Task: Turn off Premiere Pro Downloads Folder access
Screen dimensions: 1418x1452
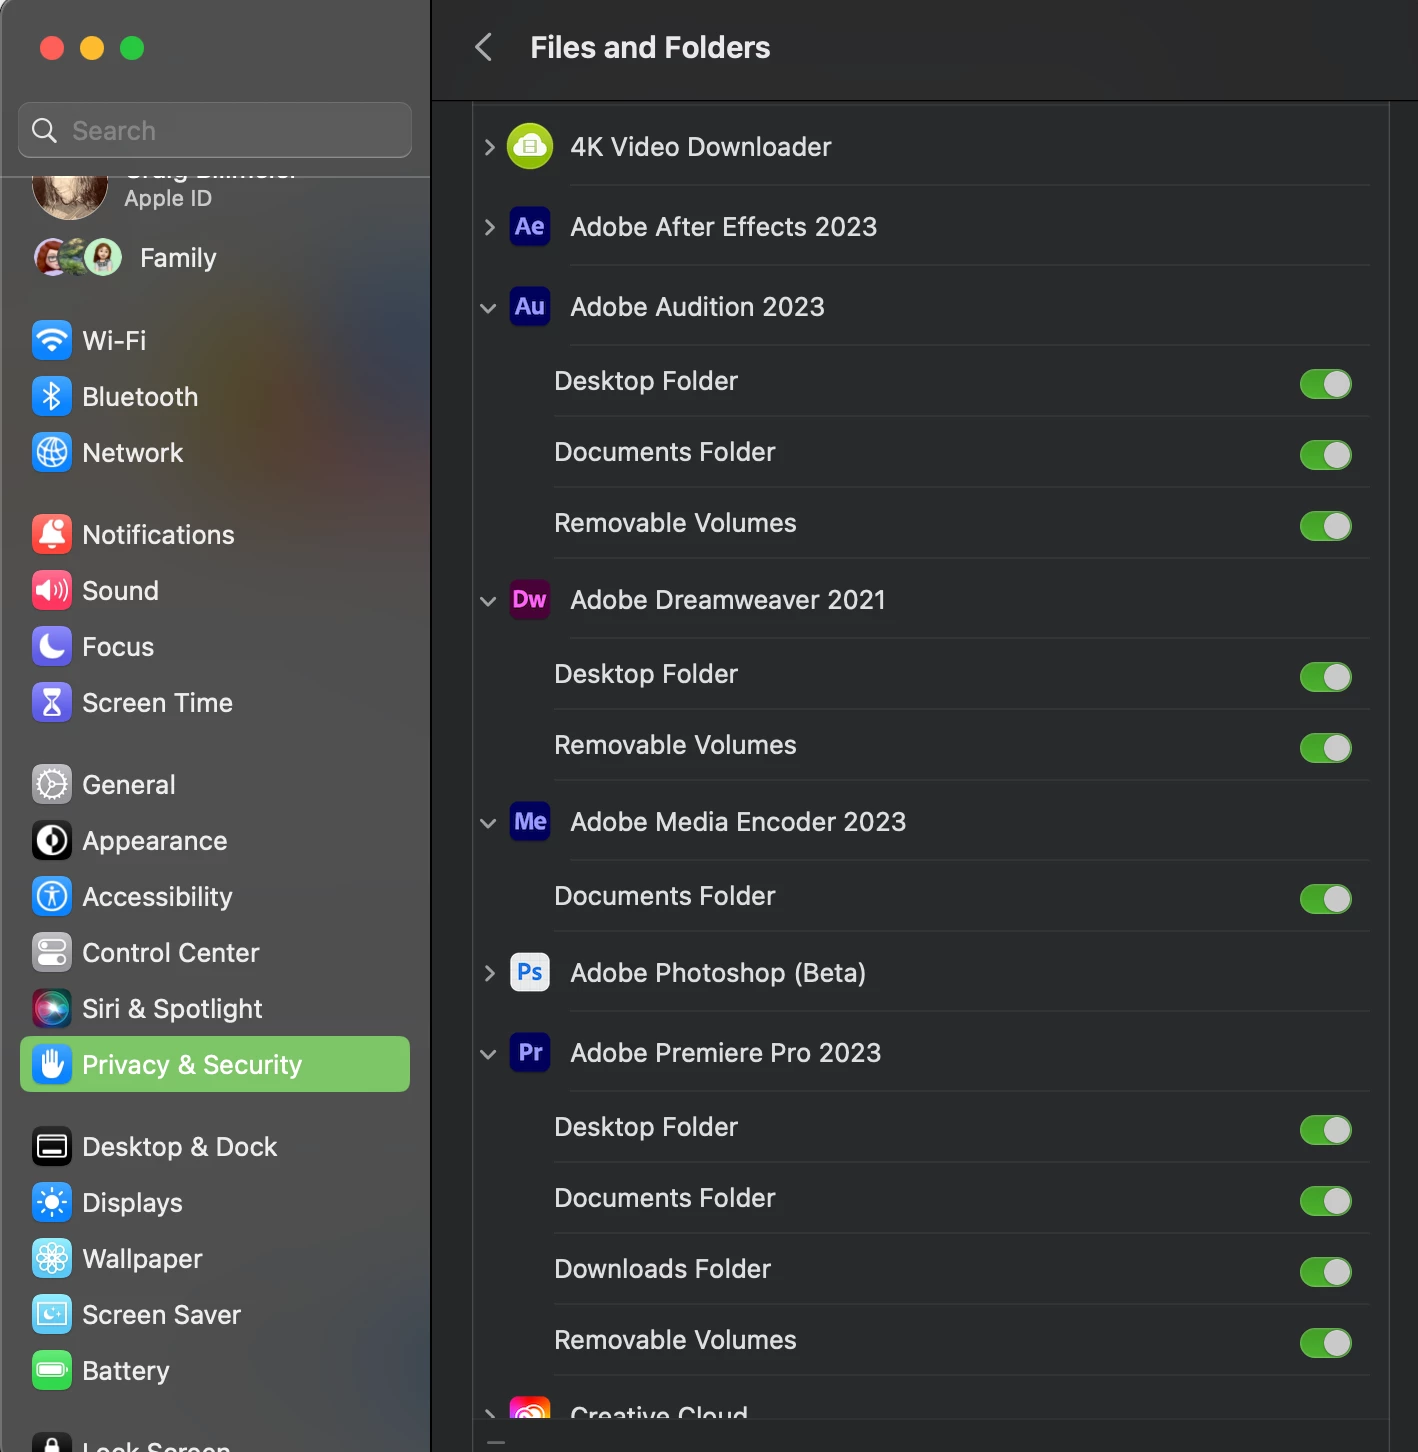Action: point(1326,1271)
